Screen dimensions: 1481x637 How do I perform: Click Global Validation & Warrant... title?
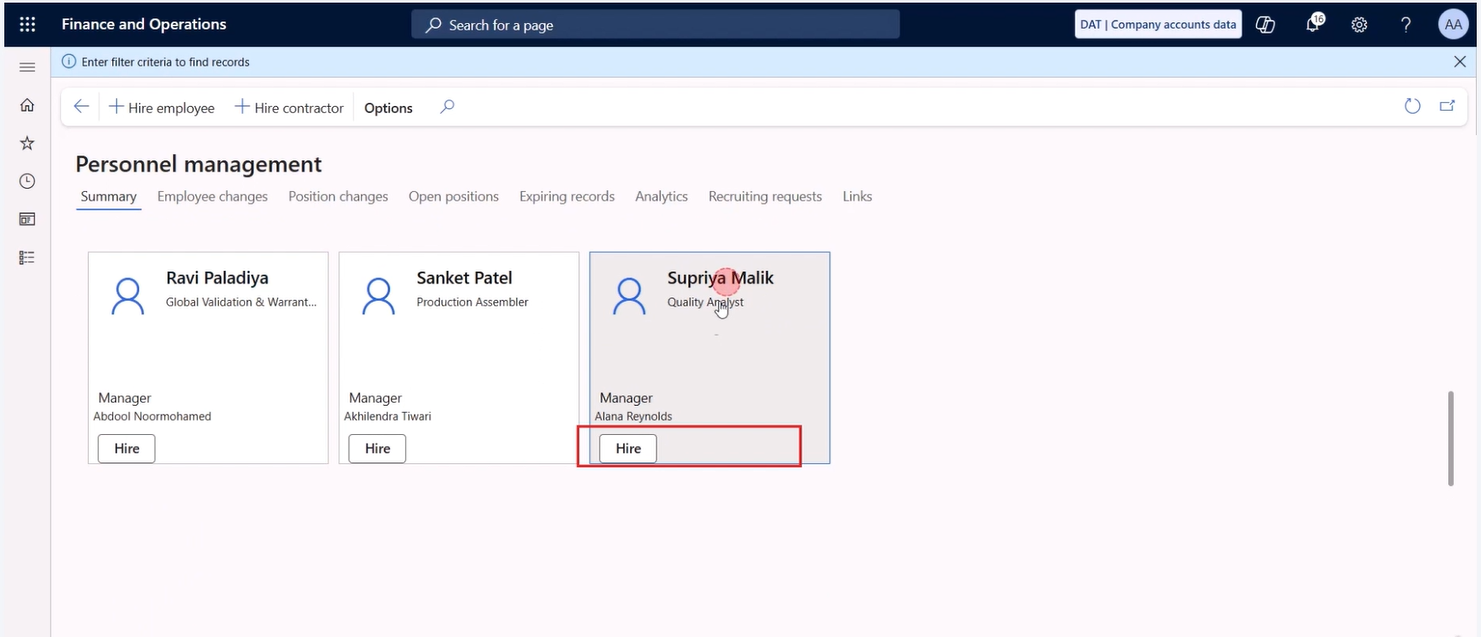[241, 302]
